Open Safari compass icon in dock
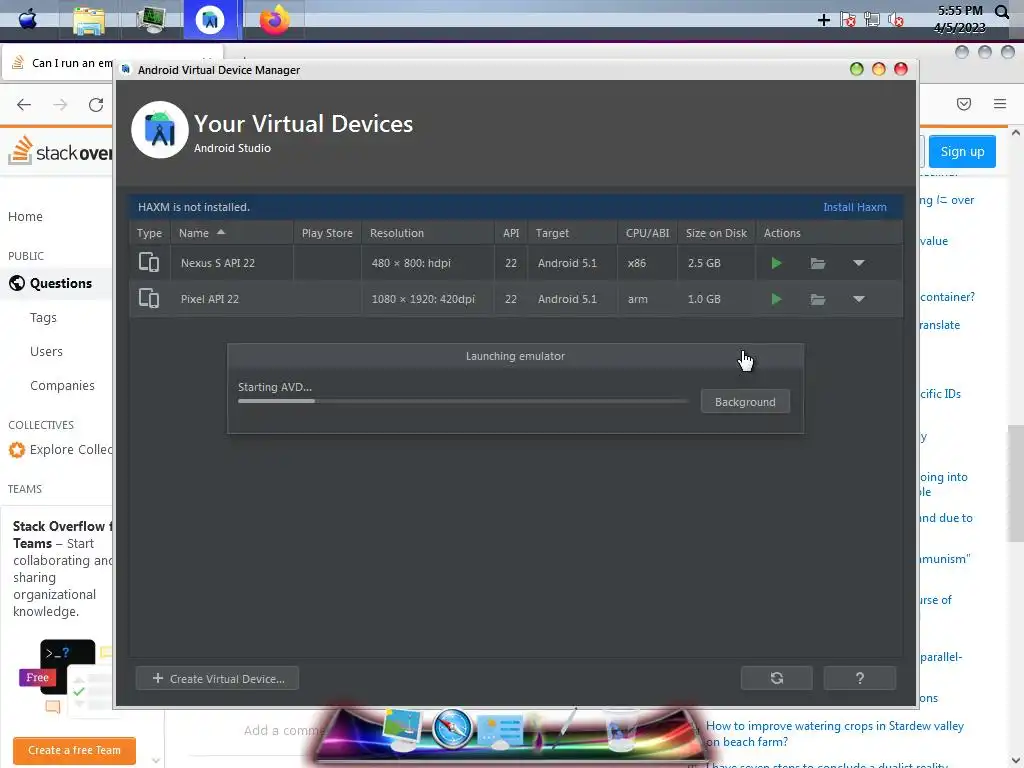The width and height of the screenshot is (1024, 768). click(x=451, y=729)
